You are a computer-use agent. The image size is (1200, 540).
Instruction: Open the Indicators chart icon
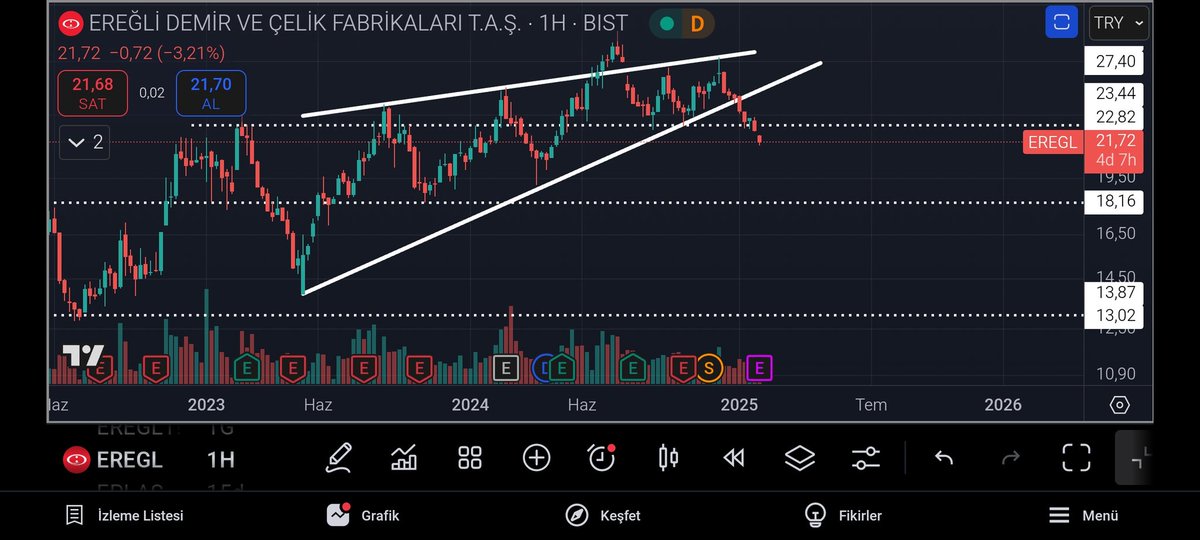point(404,458)
